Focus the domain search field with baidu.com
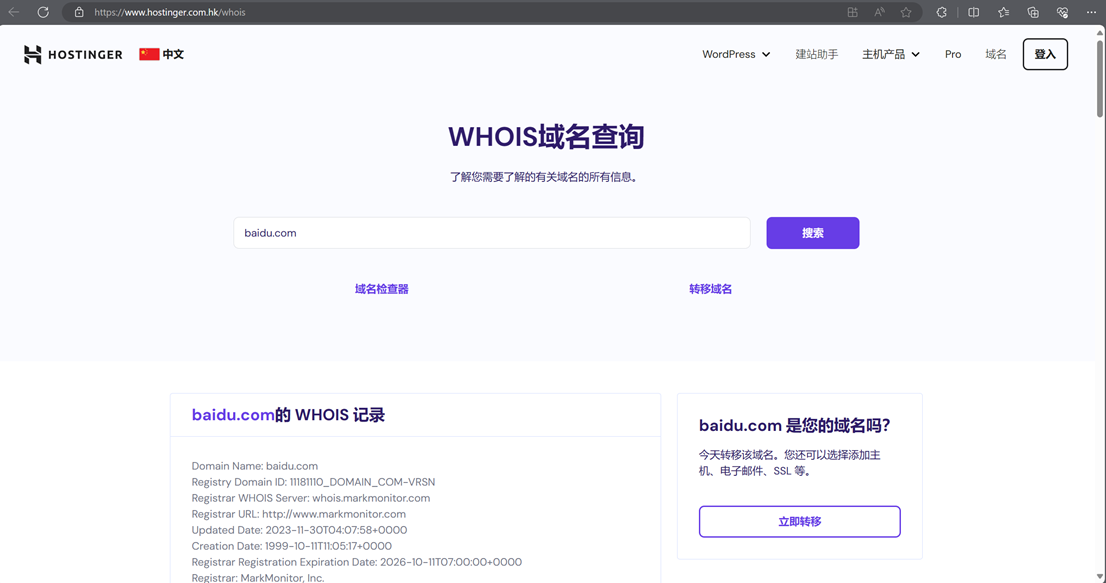This screenshot has width=1106, height=583. [492, 233]
